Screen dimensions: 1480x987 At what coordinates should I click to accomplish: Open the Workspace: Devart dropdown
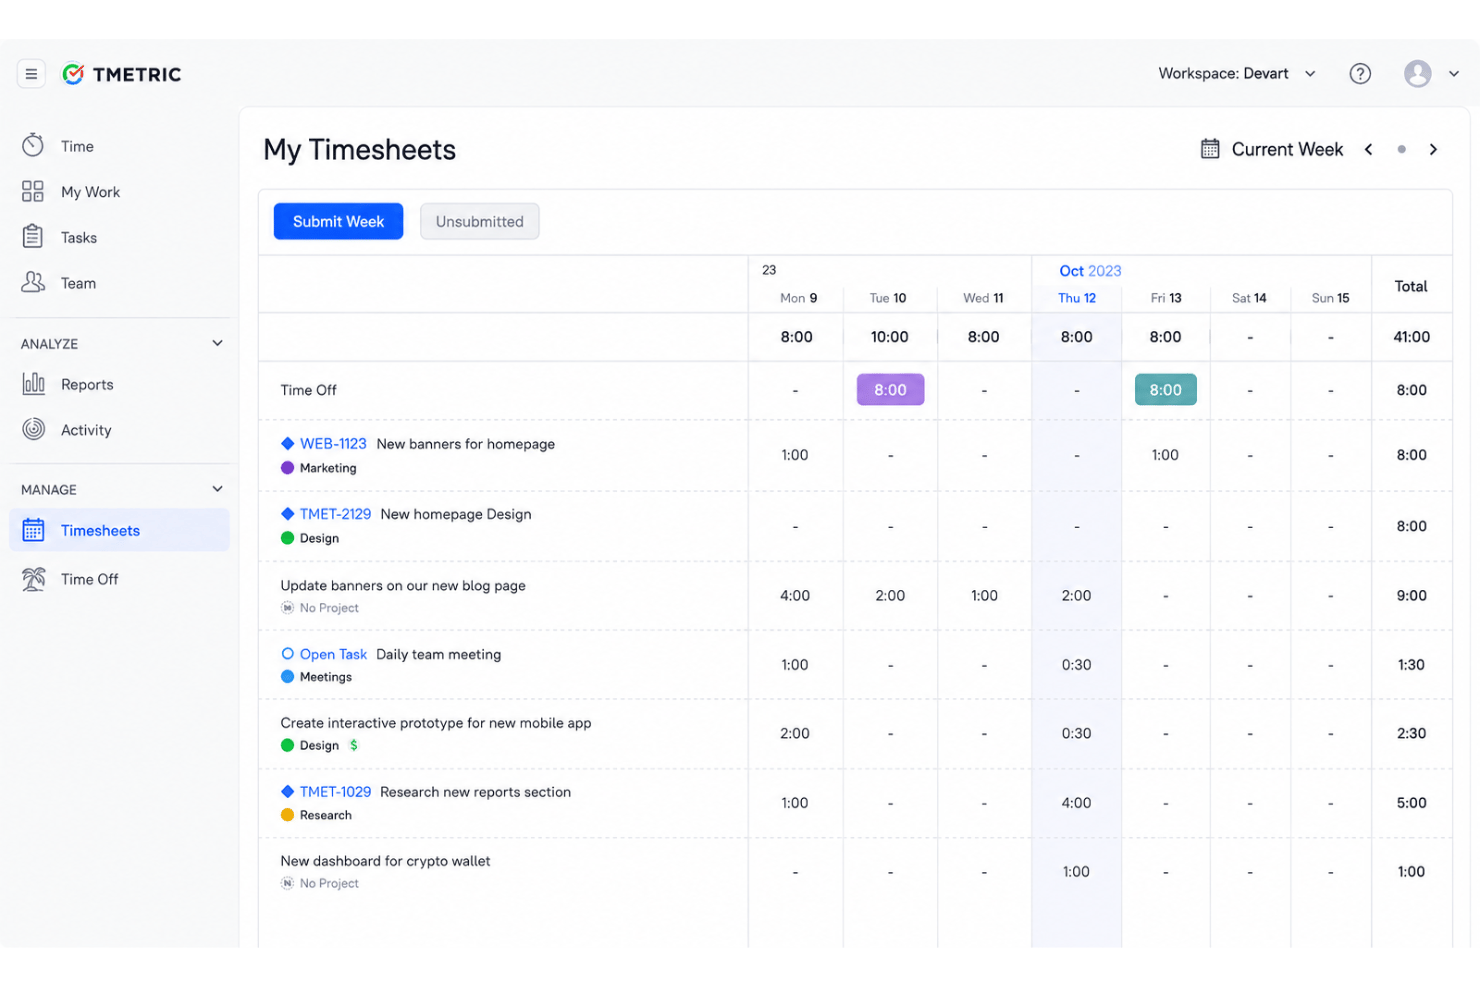tap(1237, 74)
